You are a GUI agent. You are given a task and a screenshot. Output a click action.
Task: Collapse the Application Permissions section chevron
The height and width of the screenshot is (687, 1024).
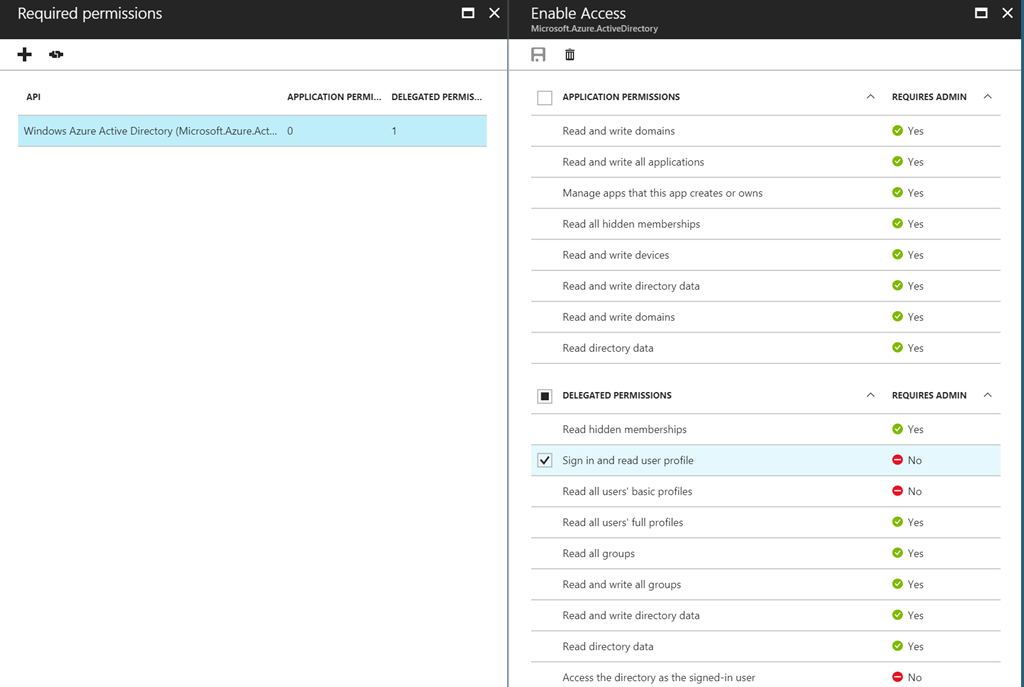point(870,97)
